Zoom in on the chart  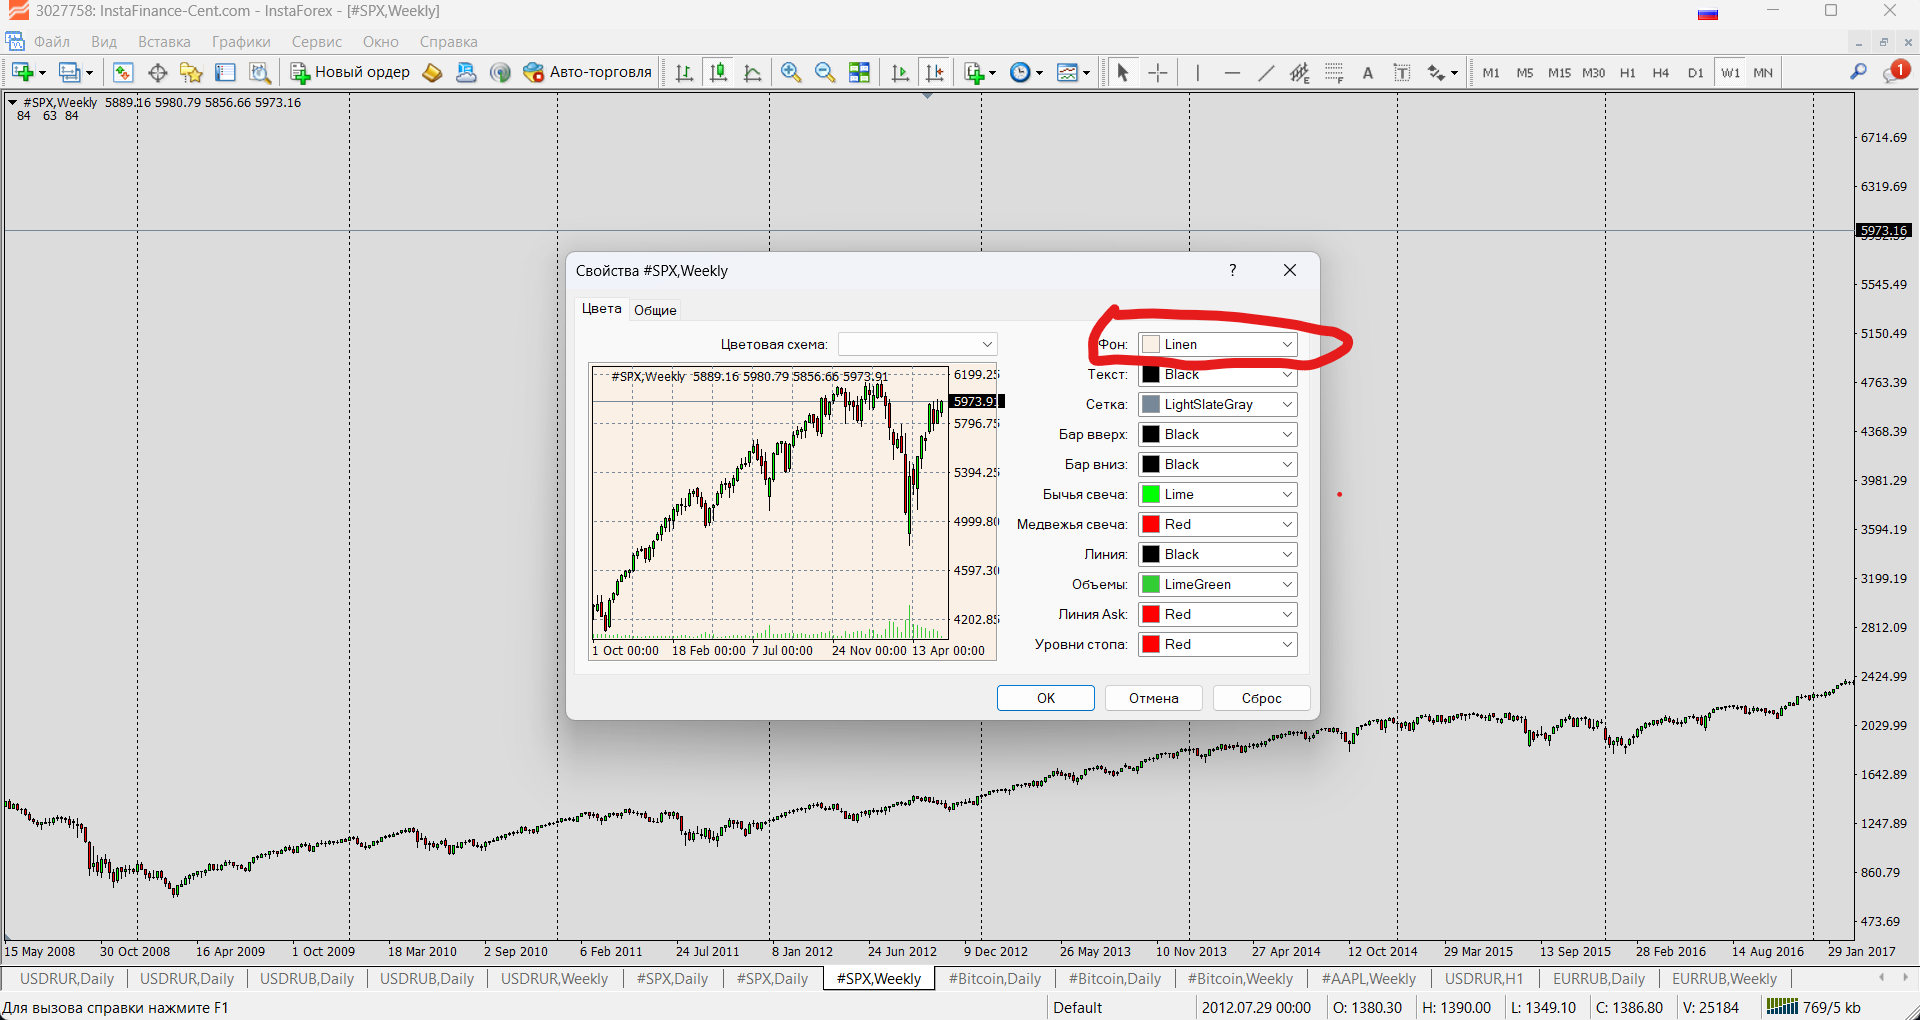tap(791, 72)
